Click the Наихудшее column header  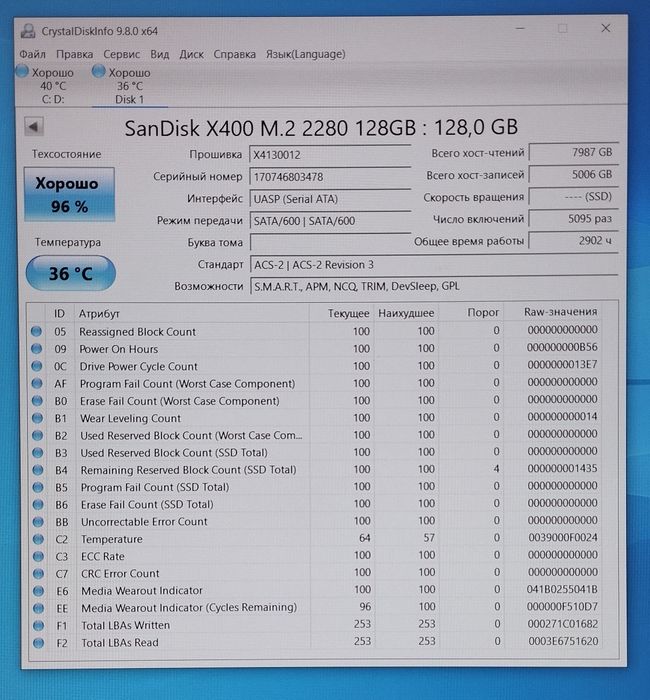tap(406, 313)
